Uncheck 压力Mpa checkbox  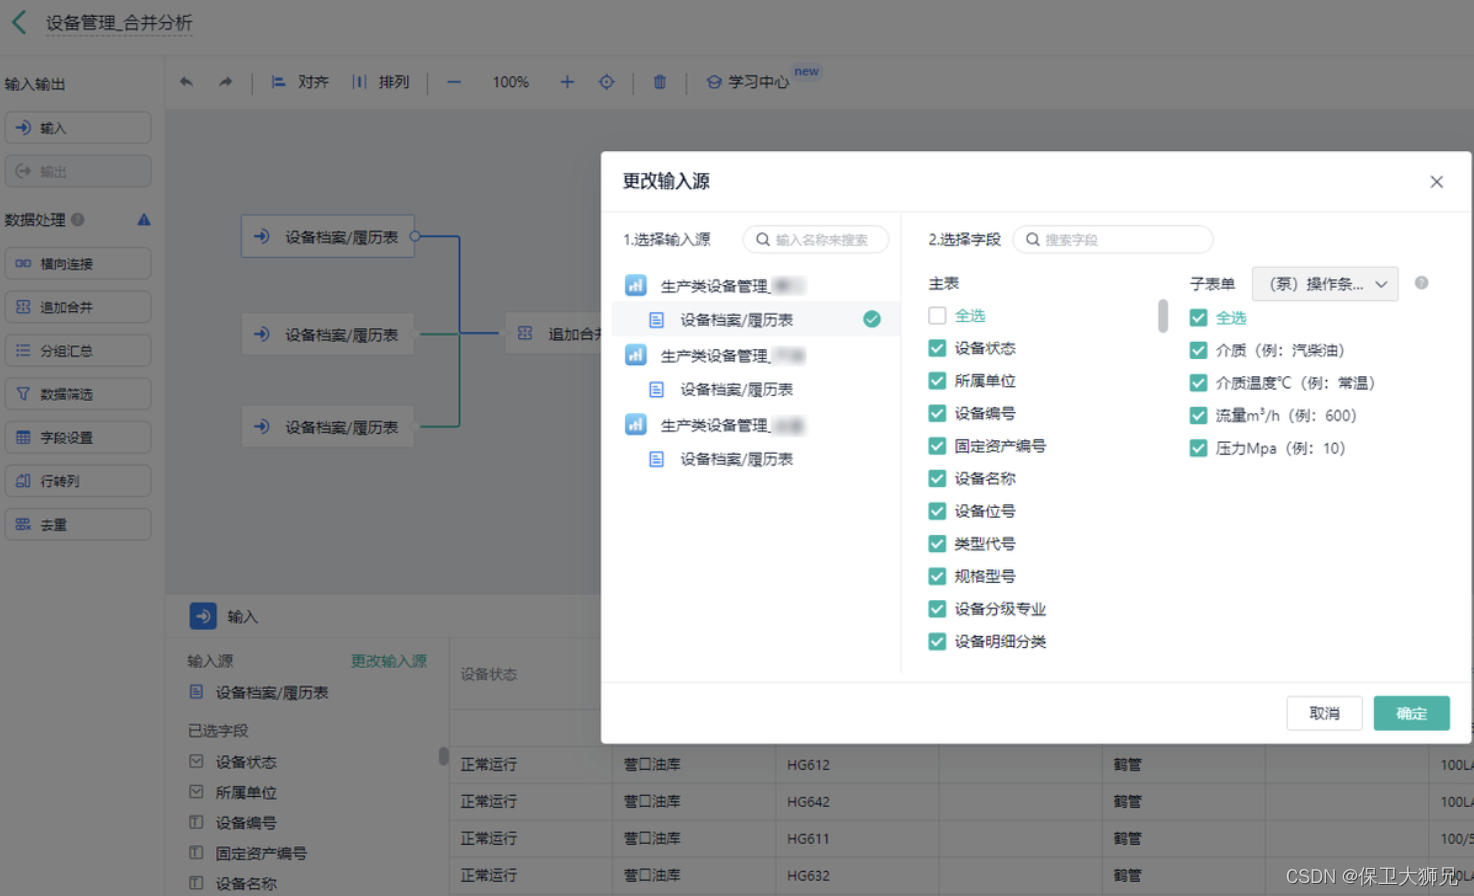click(1198, 448)
